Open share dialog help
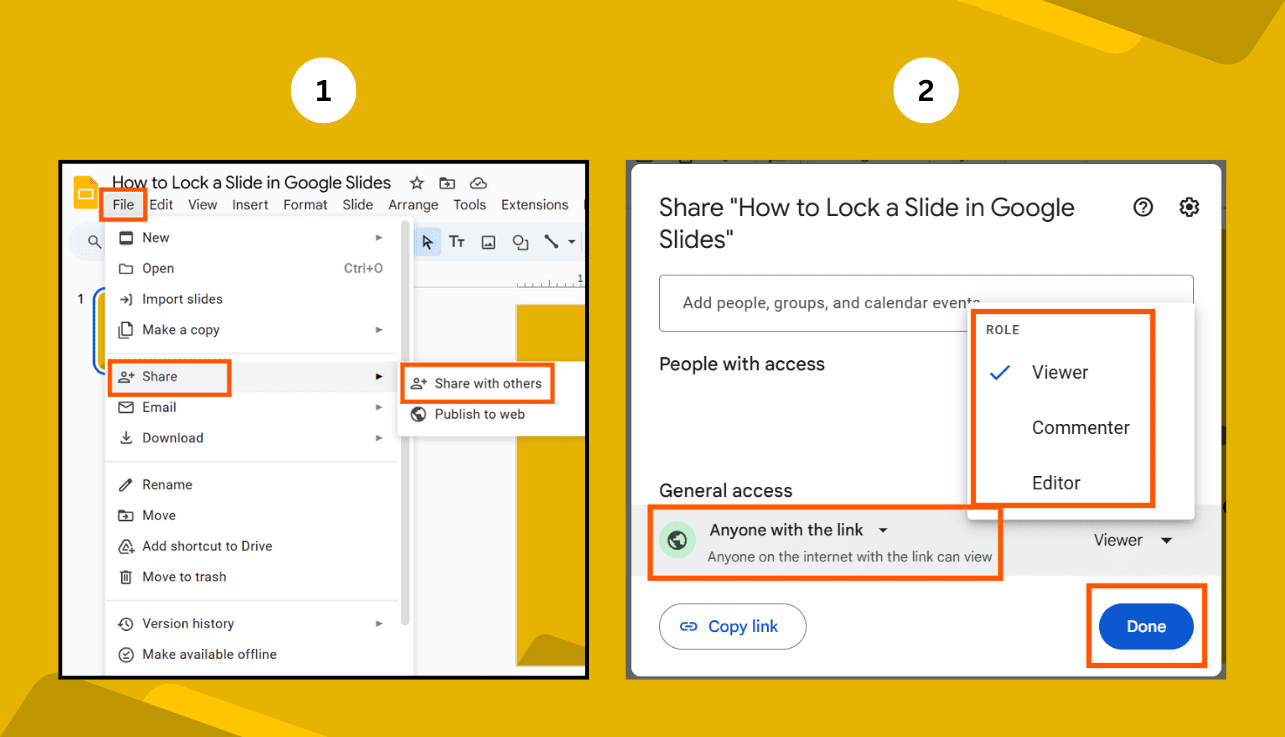The image size is (1285, 737). pos(1142,207)
